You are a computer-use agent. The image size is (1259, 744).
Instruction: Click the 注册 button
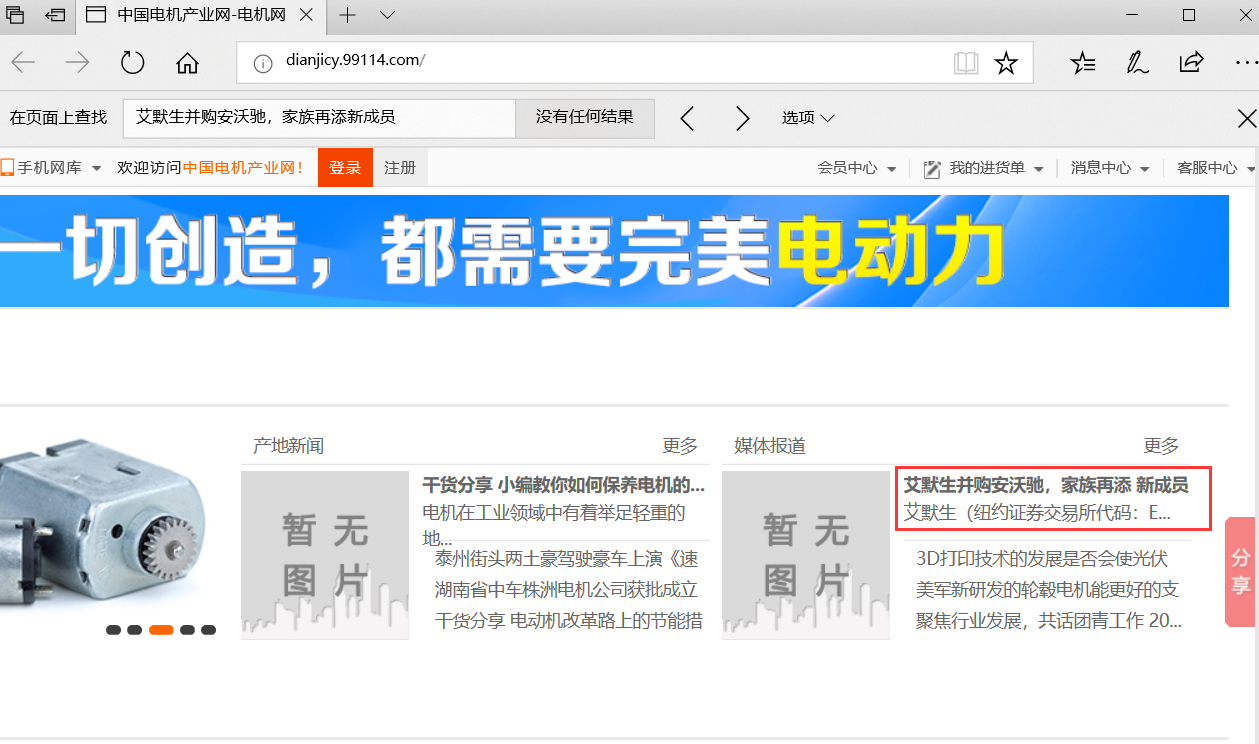click(400, 168)
